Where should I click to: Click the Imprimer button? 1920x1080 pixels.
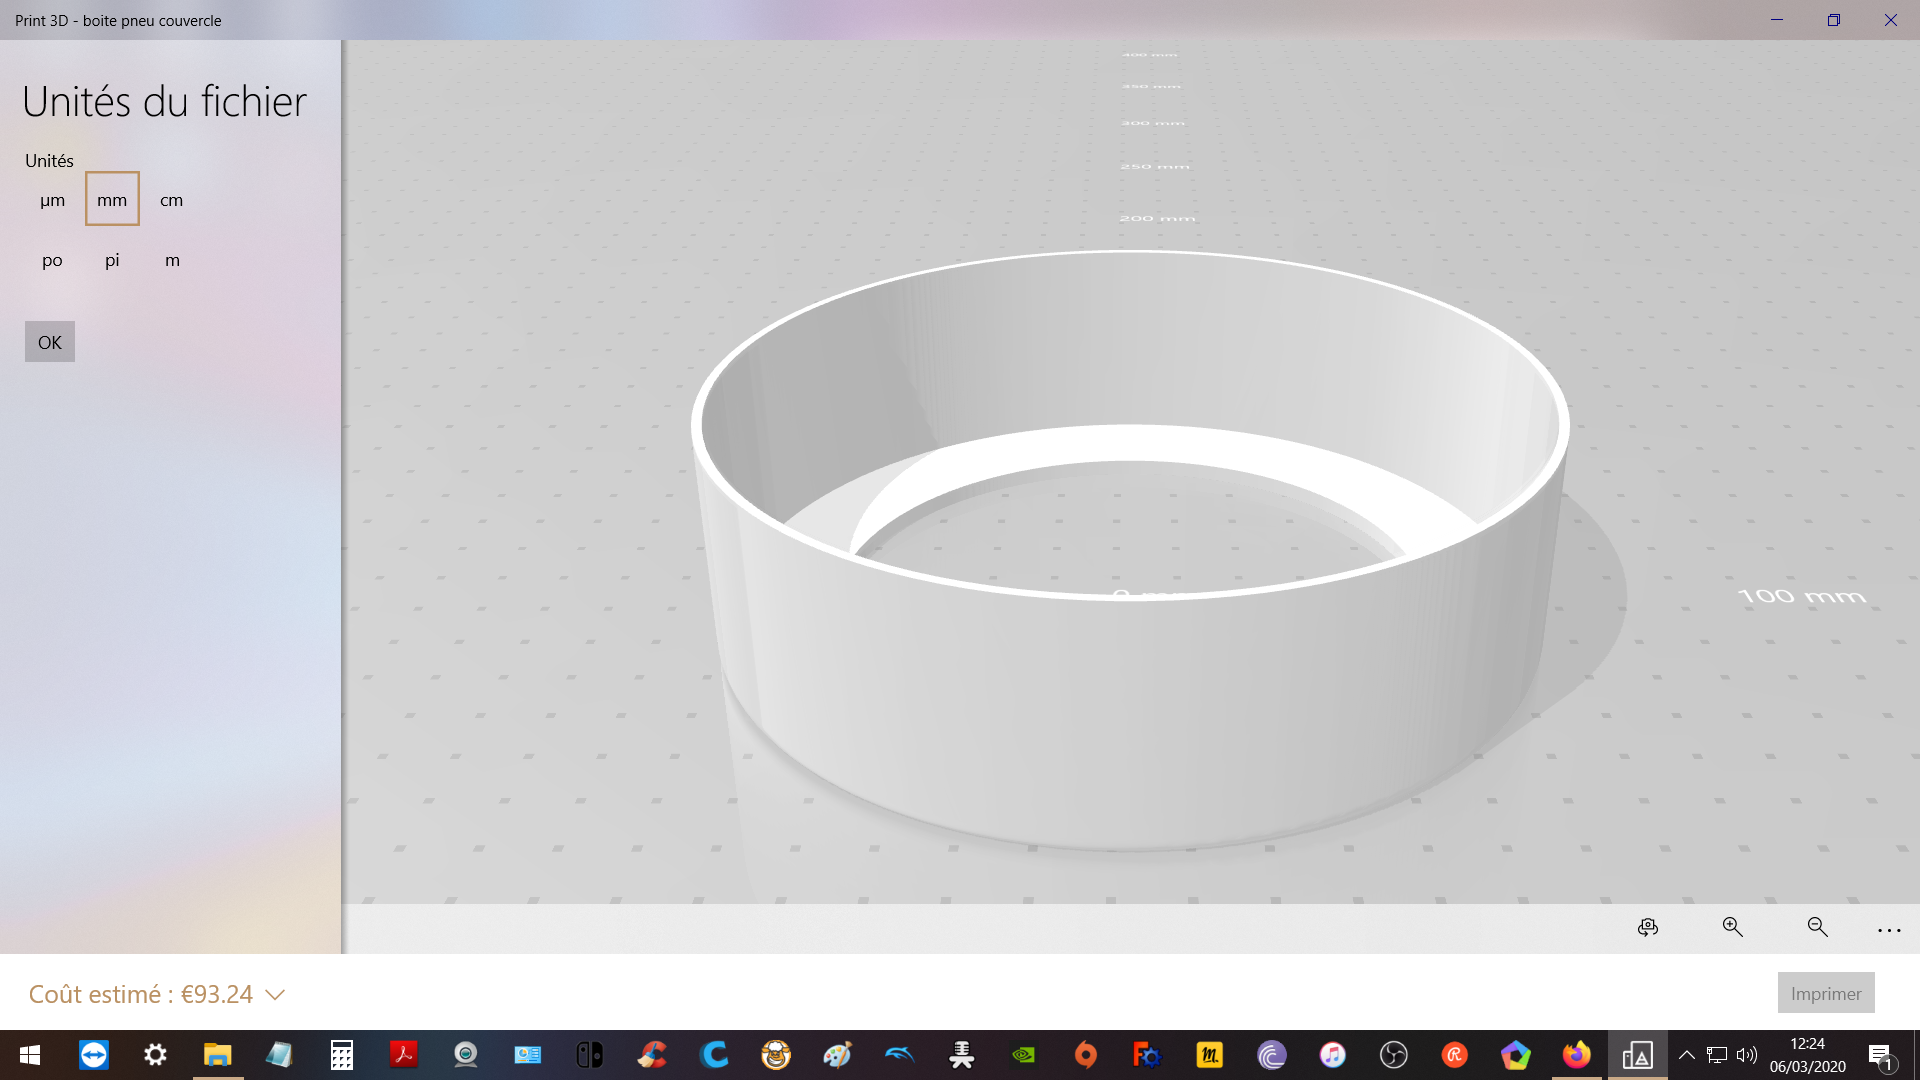[x=1825, y=993]
